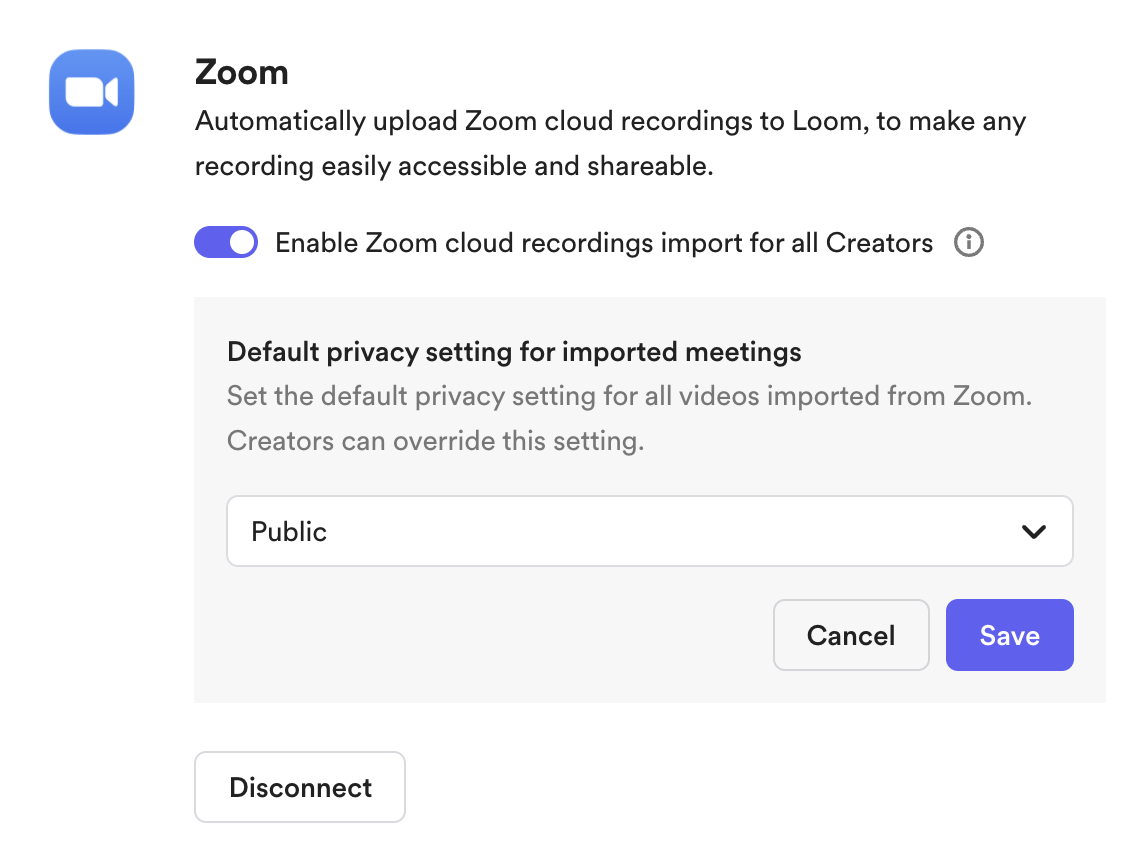Click the white knob of the import toggle
The image size is (1142, 854).
(241, 243)
